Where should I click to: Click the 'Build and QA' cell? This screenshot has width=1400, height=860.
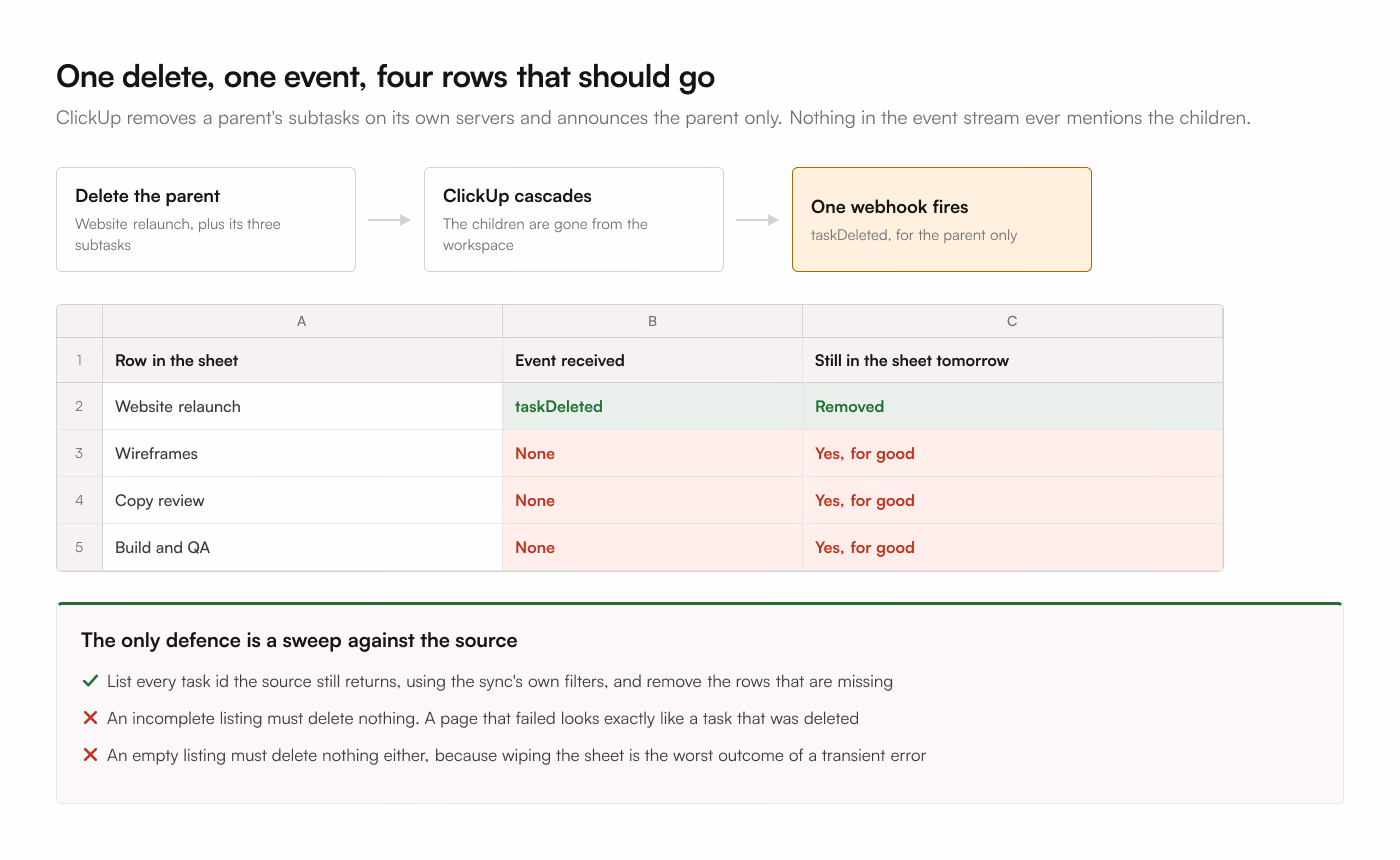302,547
